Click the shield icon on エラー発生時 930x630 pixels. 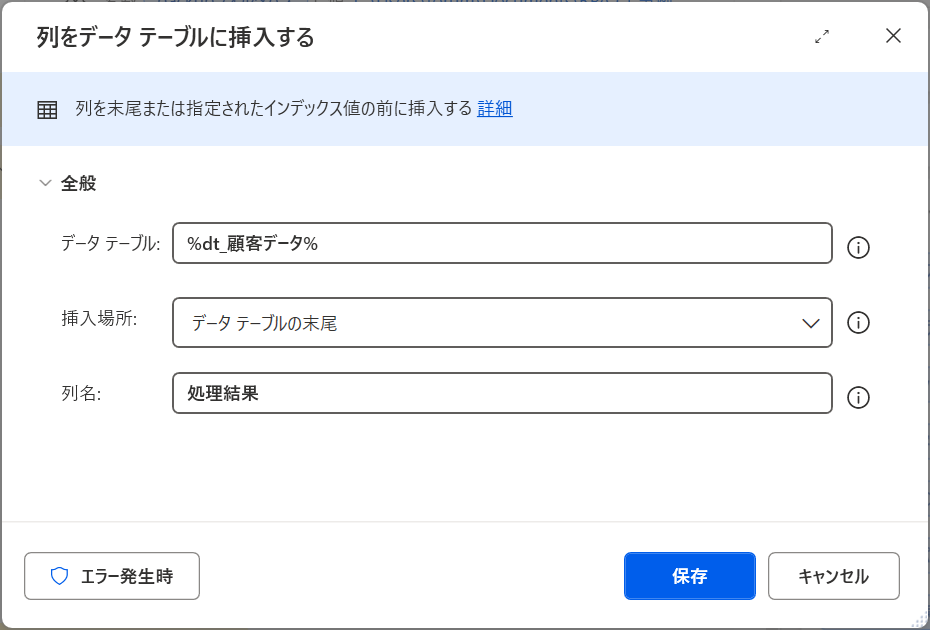tap(59, 576)
